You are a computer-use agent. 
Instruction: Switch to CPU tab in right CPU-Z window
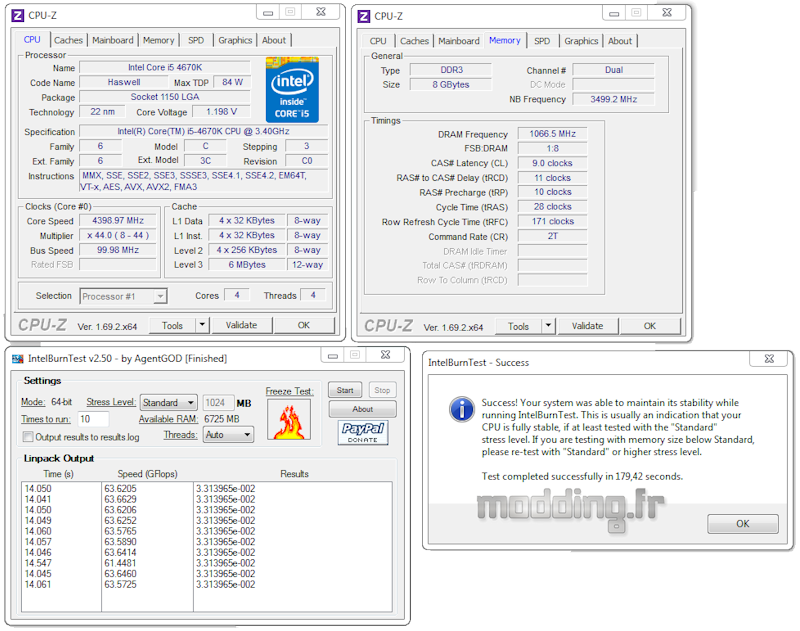click(378, 41)
